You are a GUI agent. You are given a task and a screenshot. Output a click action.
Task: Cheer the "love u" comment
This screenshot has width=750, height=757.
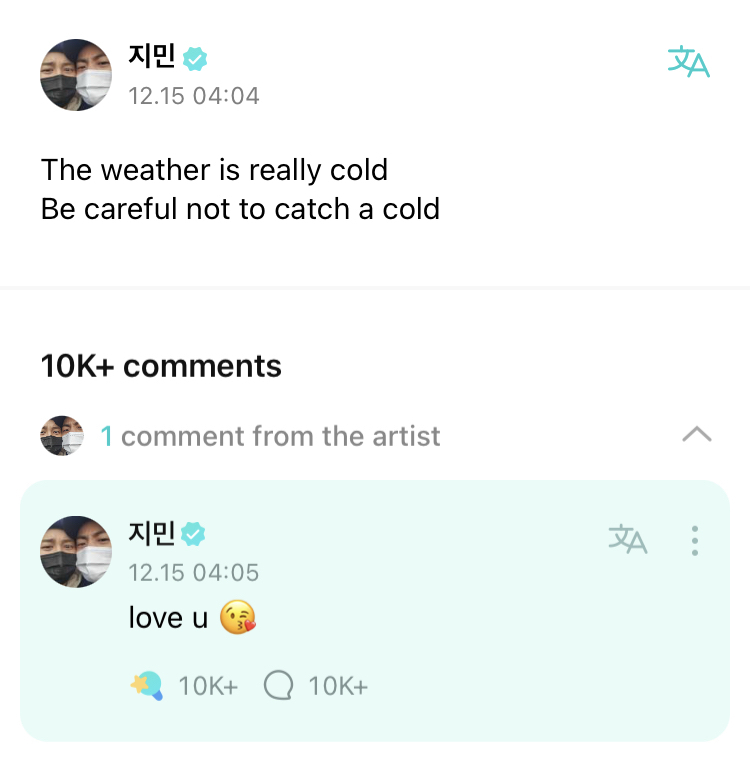click(x=146, y=686)
